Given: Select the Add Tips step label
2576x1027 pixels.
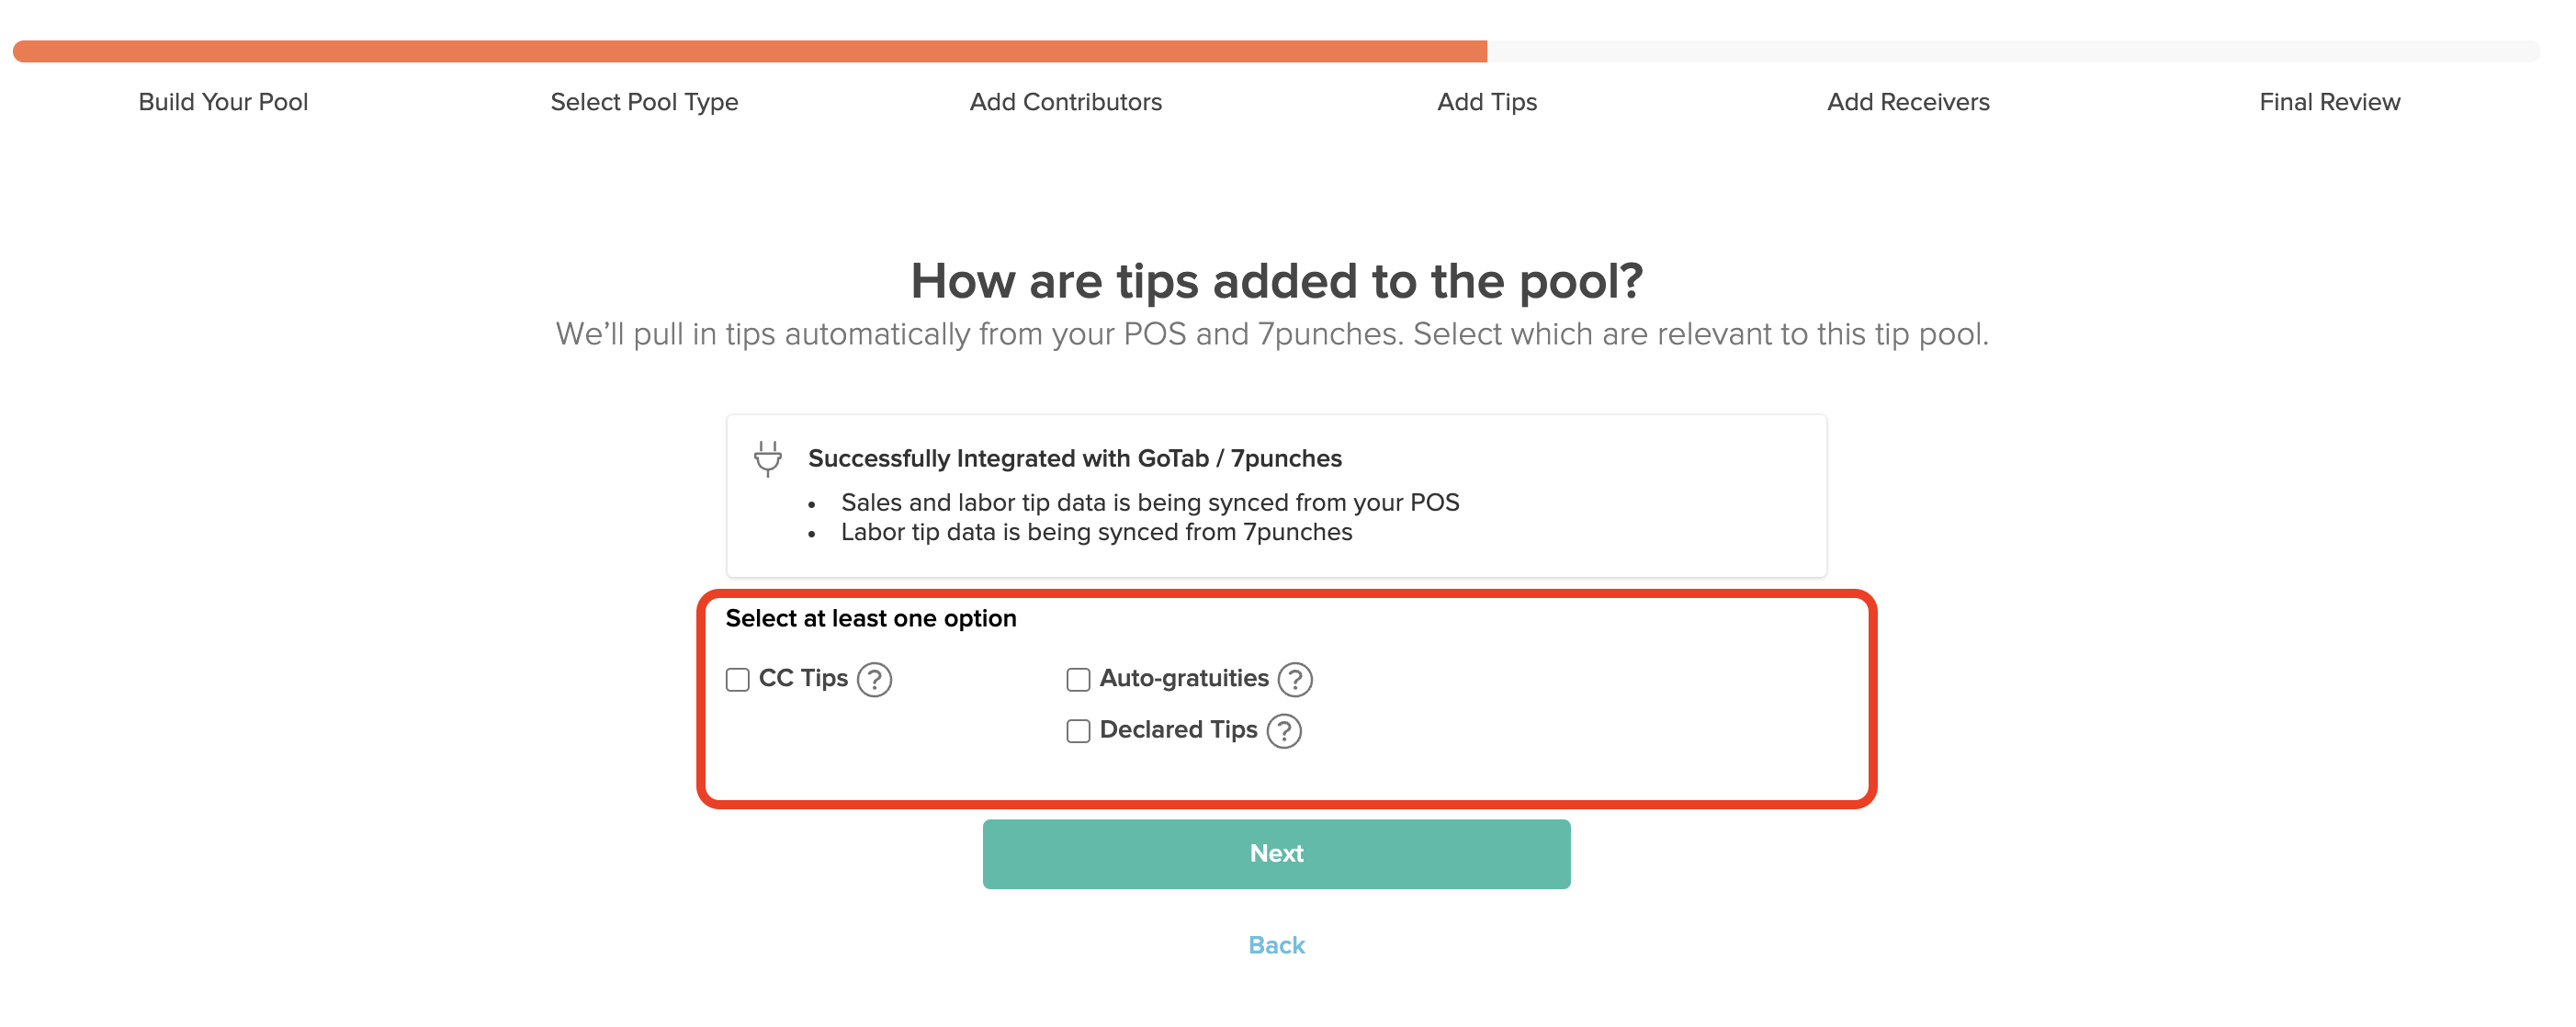Looking at the screenshot, I should 1487,101.
